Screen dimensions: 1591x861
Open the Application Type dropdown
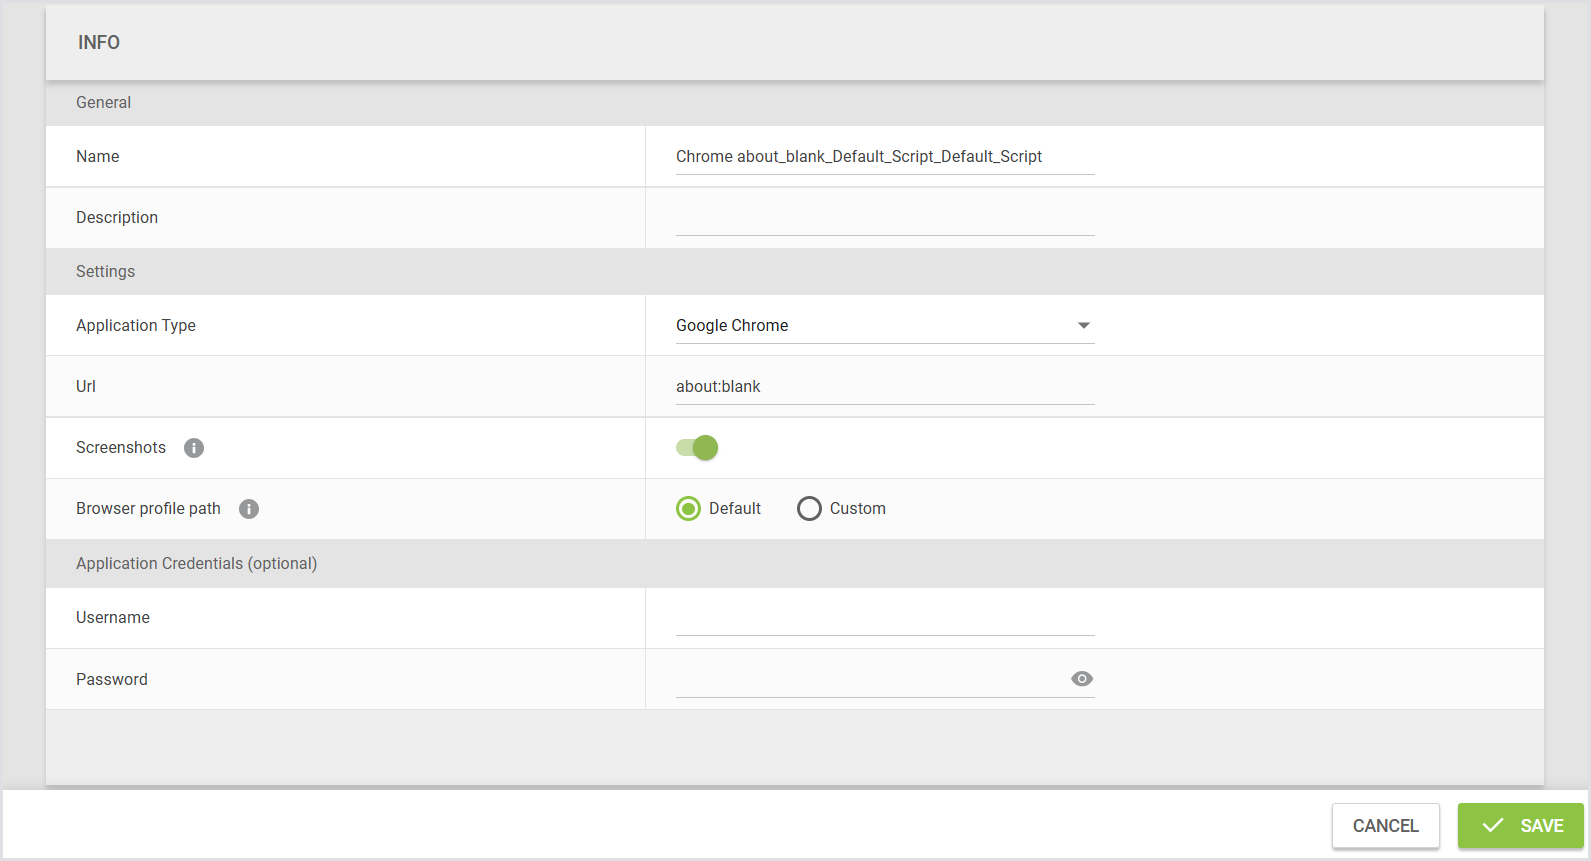coord(884,326)
